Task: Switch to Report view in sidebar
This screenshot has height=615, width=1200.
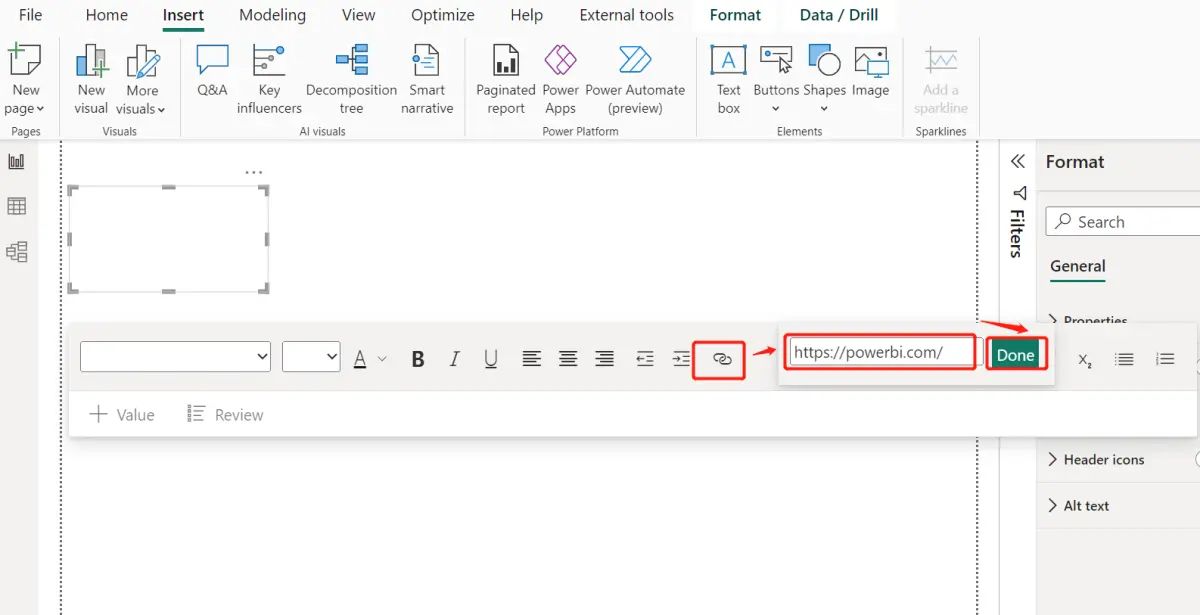Action: click(x=17, y=161)
